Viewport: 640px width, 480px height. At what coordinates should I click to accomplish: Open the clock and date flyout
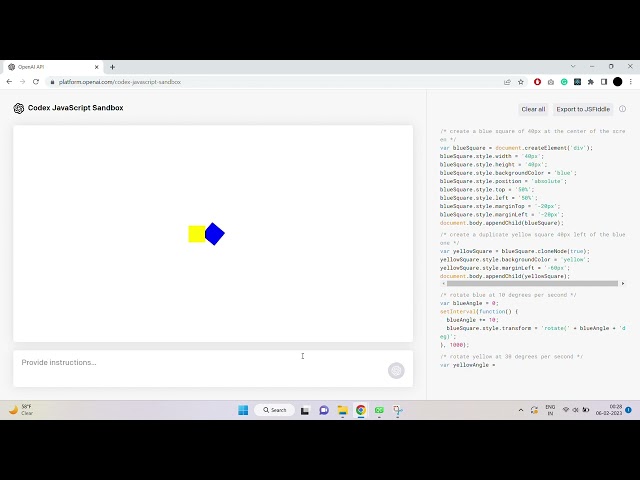tap(609, 410)
